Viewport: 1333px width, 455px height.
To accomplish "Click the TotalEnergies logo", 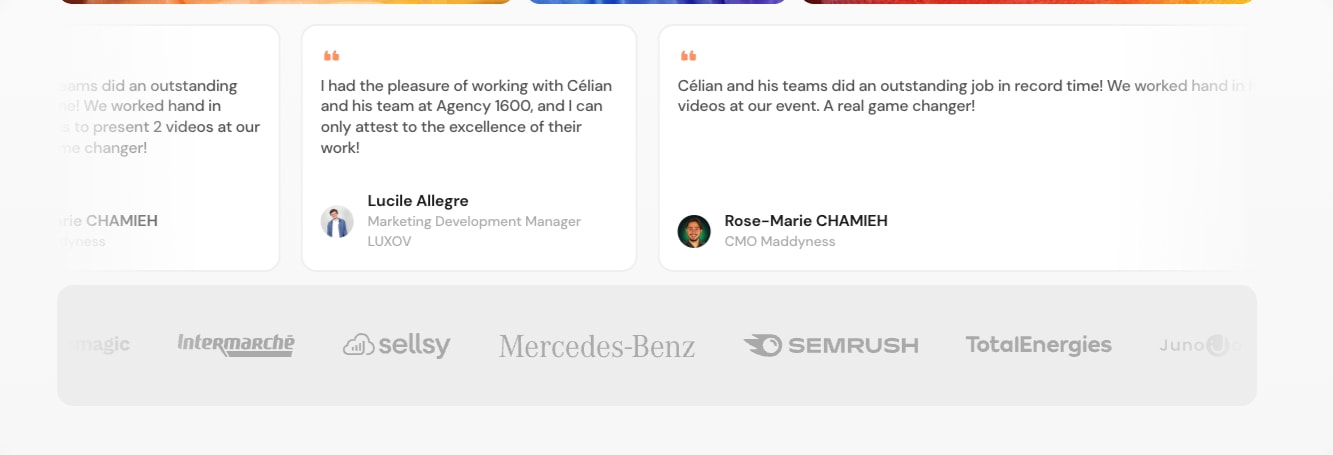I will [1038, 345].
